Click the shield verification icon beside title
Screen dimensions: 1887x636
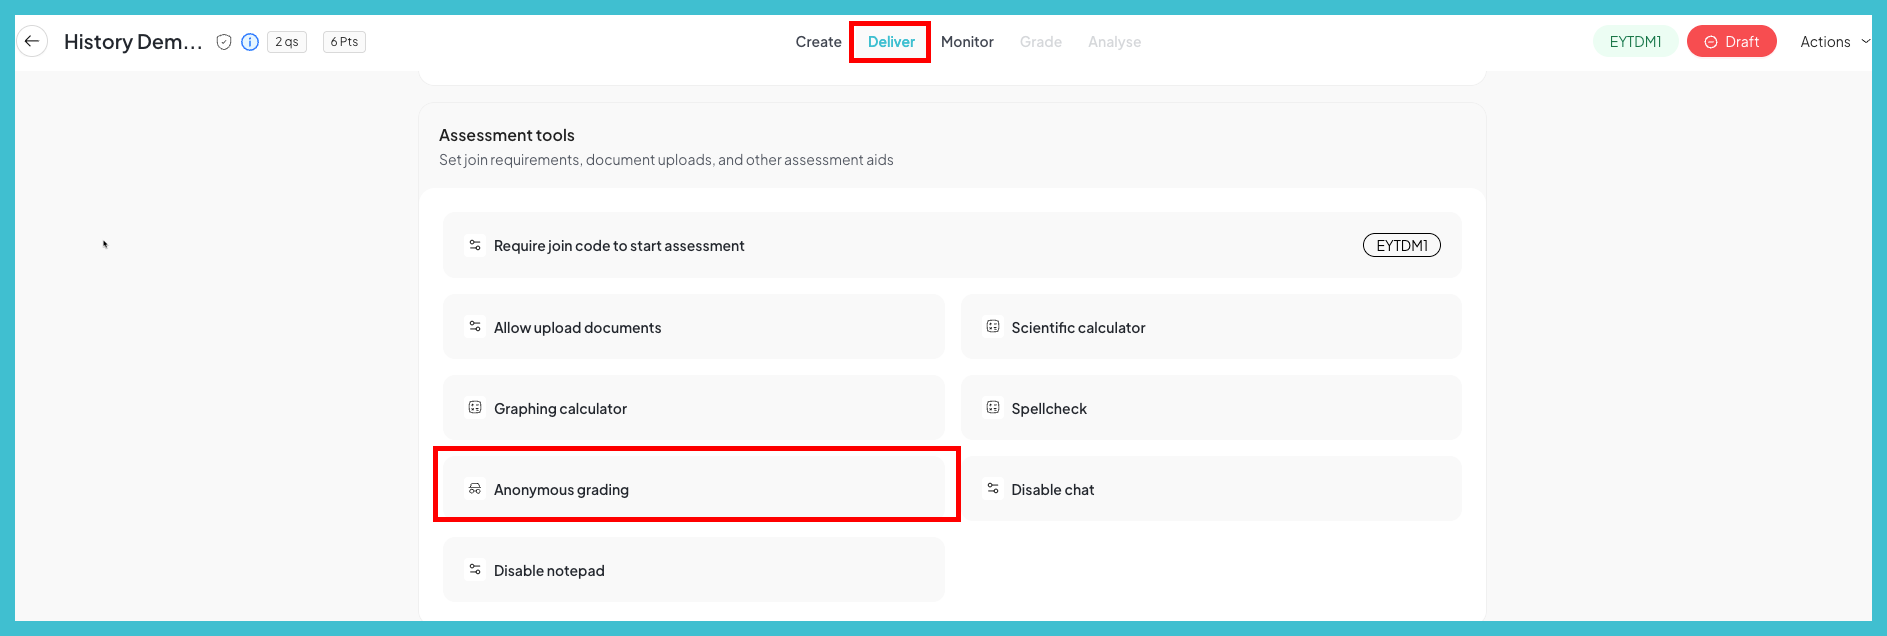point(224,42)
